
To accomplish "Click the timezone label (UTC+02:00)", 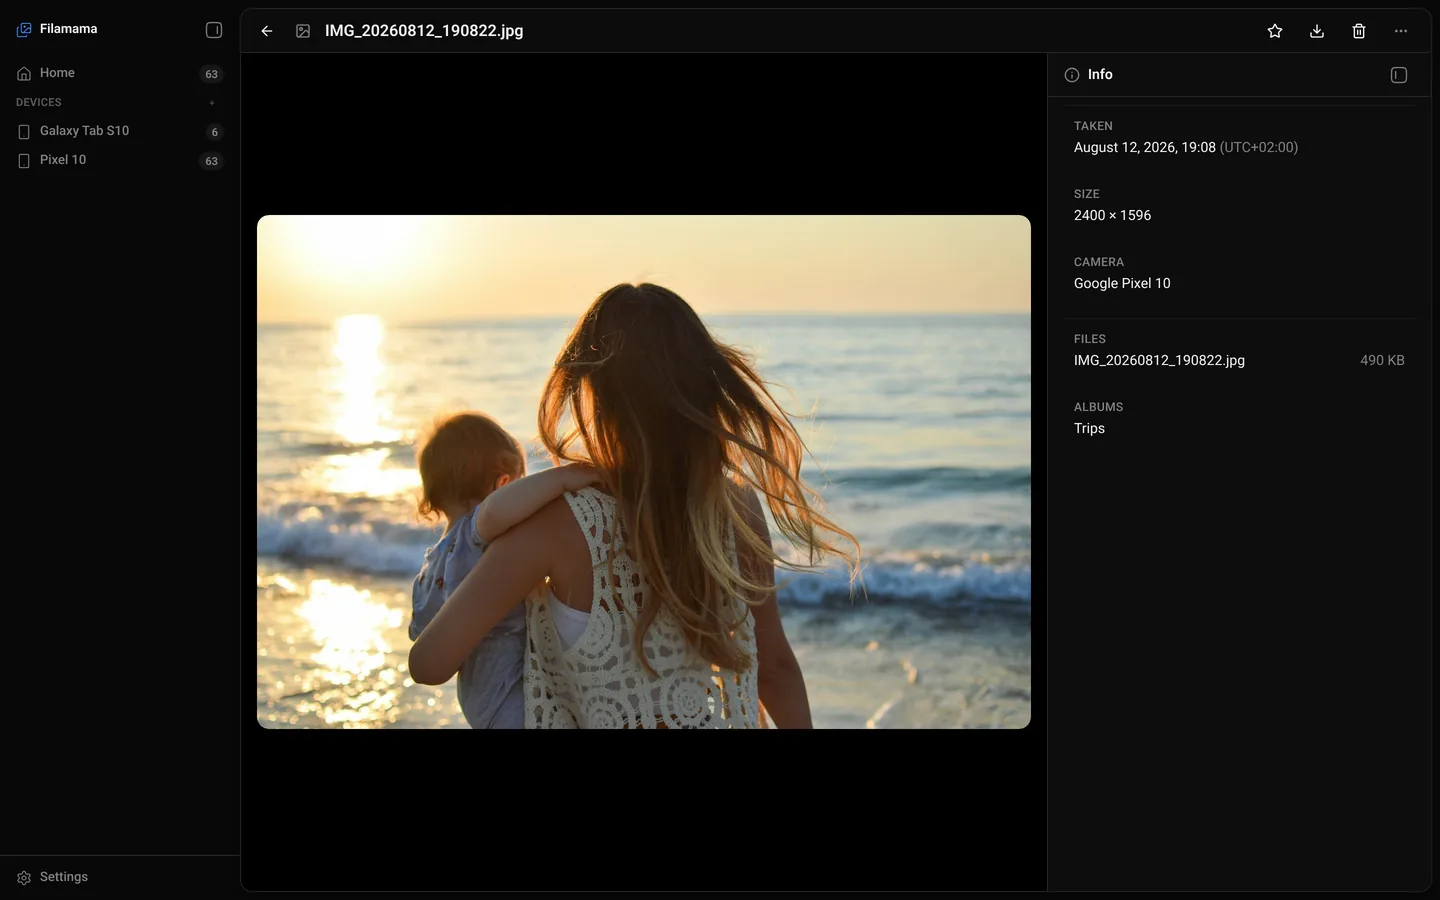I will tap(1259, 147).
